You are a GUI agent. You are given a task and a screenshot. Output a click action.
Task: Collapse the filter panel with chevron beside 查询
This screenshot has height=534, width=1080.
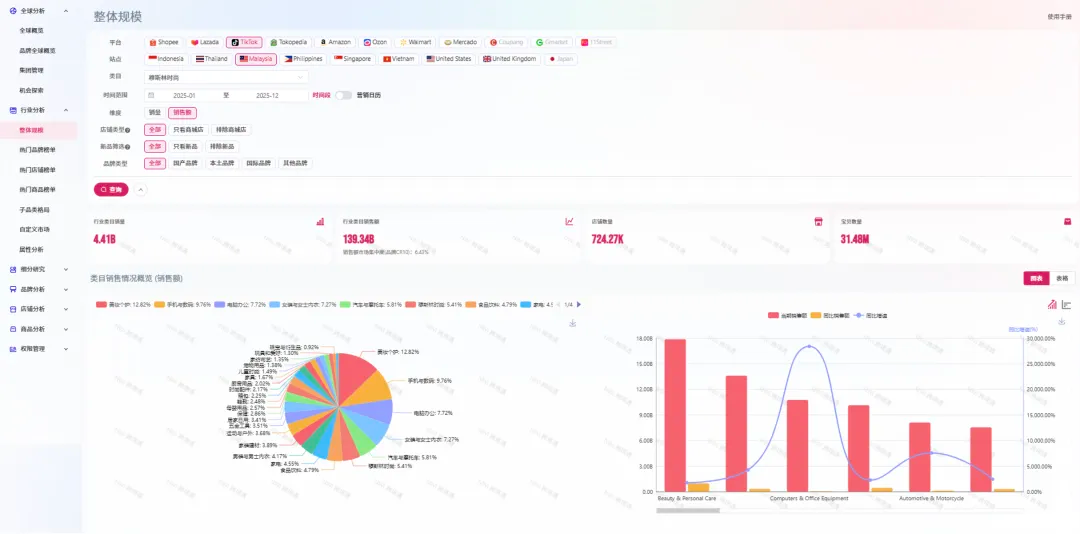[141, 189]
